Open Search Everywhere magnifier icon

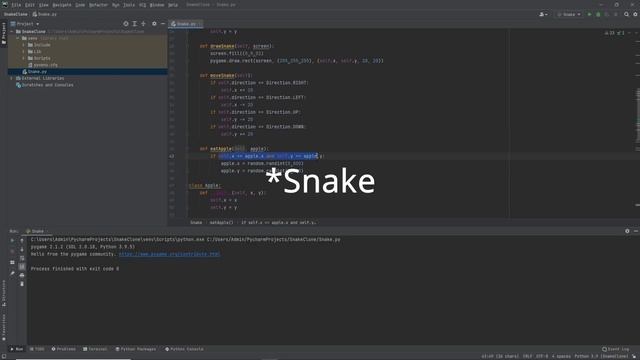[x=627, y=14]
